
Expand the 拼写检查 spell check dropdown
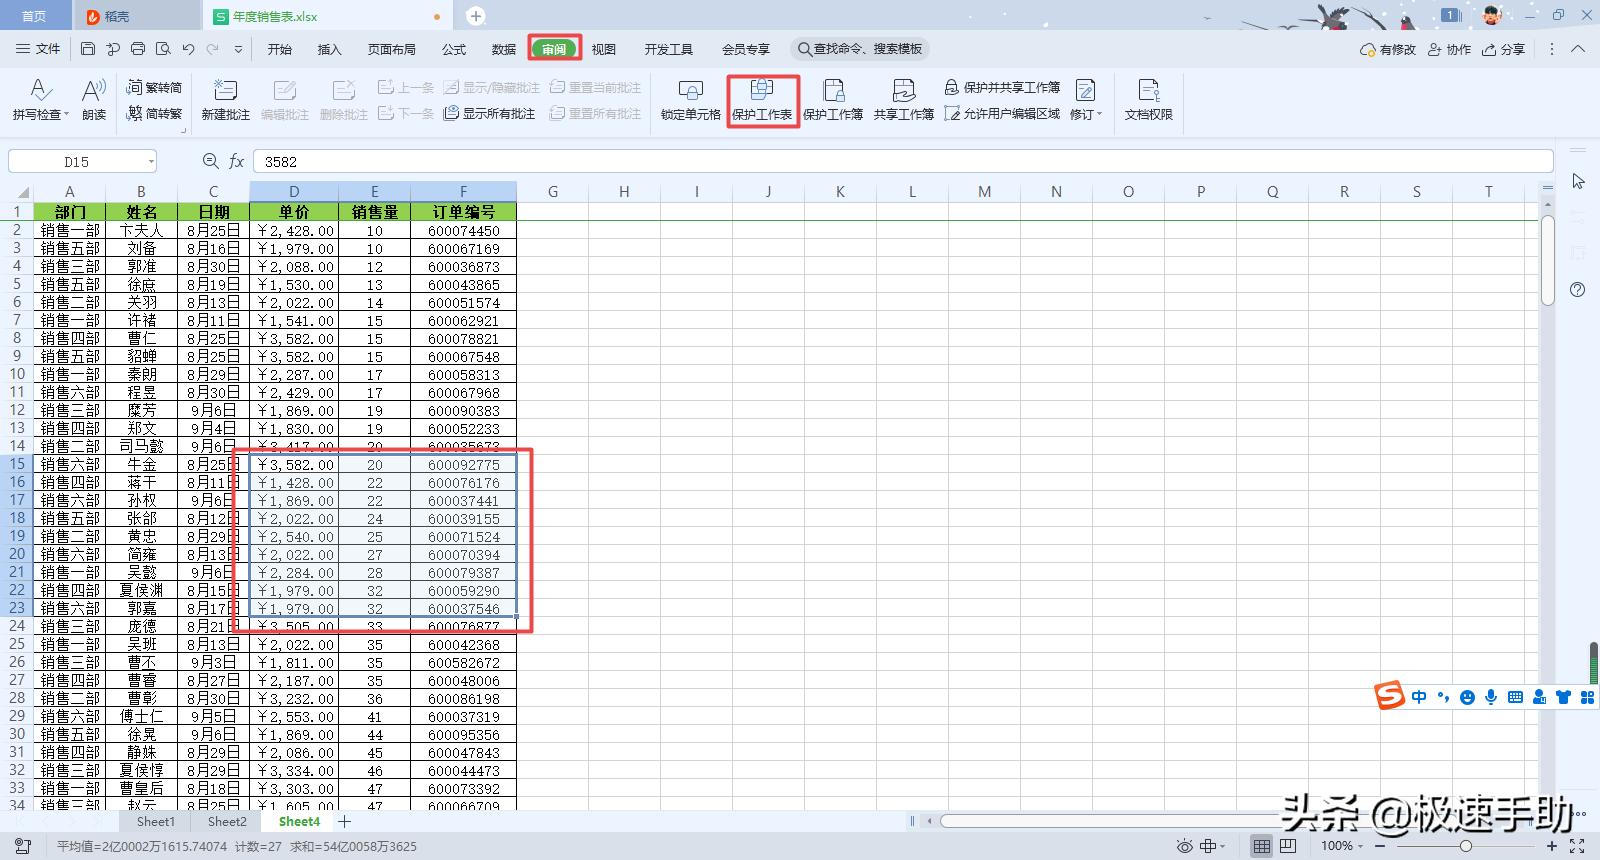coord(66,115)
